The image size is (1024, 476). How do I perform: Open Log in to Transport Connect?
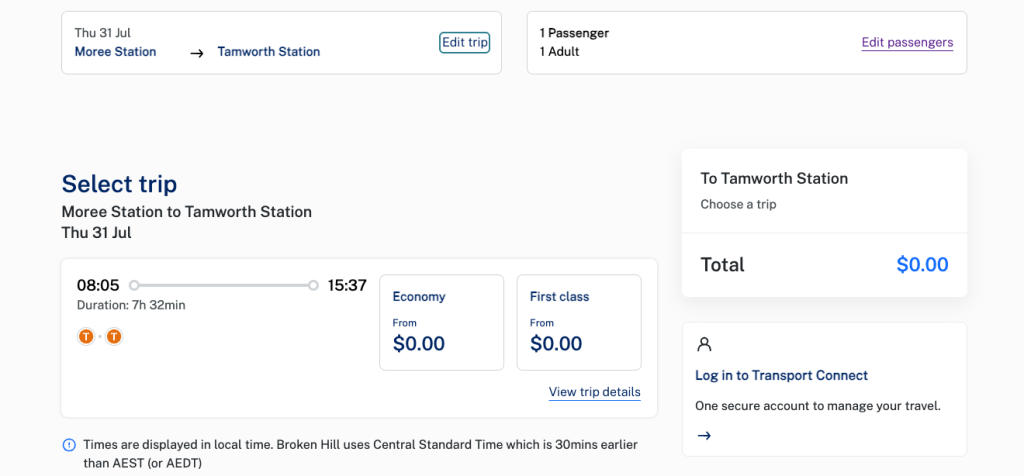781,375
